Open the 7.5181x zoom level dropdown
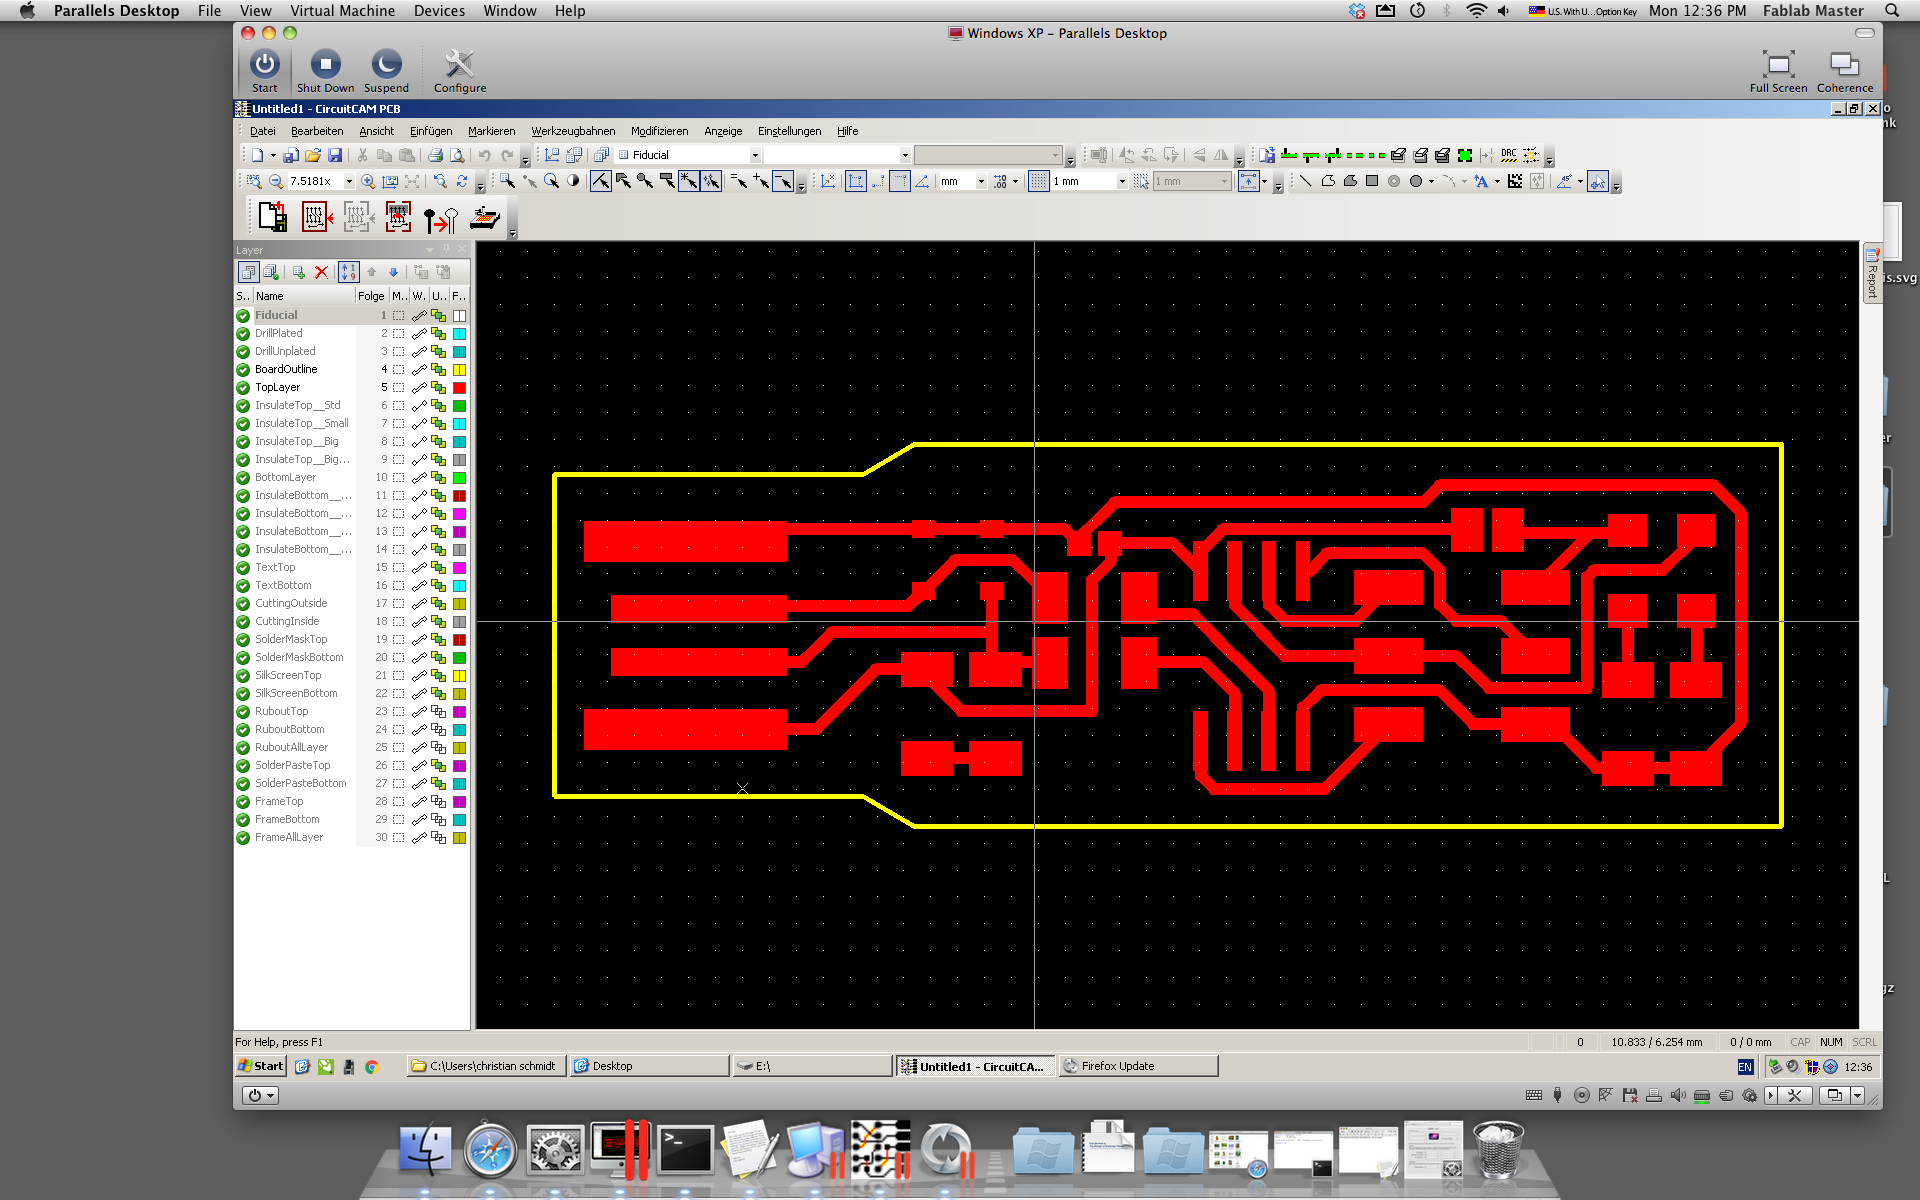The width and height of the screenshot is (1920, 1200). coord(349,181)
